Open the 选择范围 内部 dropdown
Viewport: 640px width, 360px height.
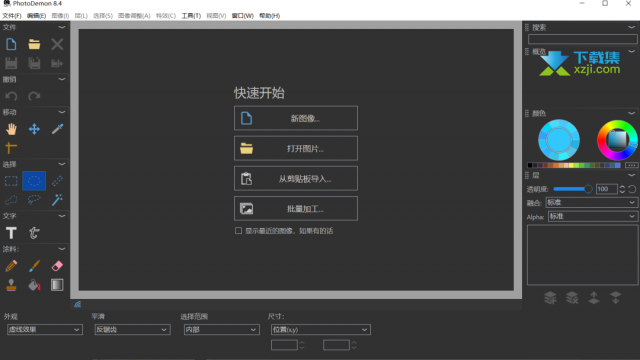click(222, 330)
